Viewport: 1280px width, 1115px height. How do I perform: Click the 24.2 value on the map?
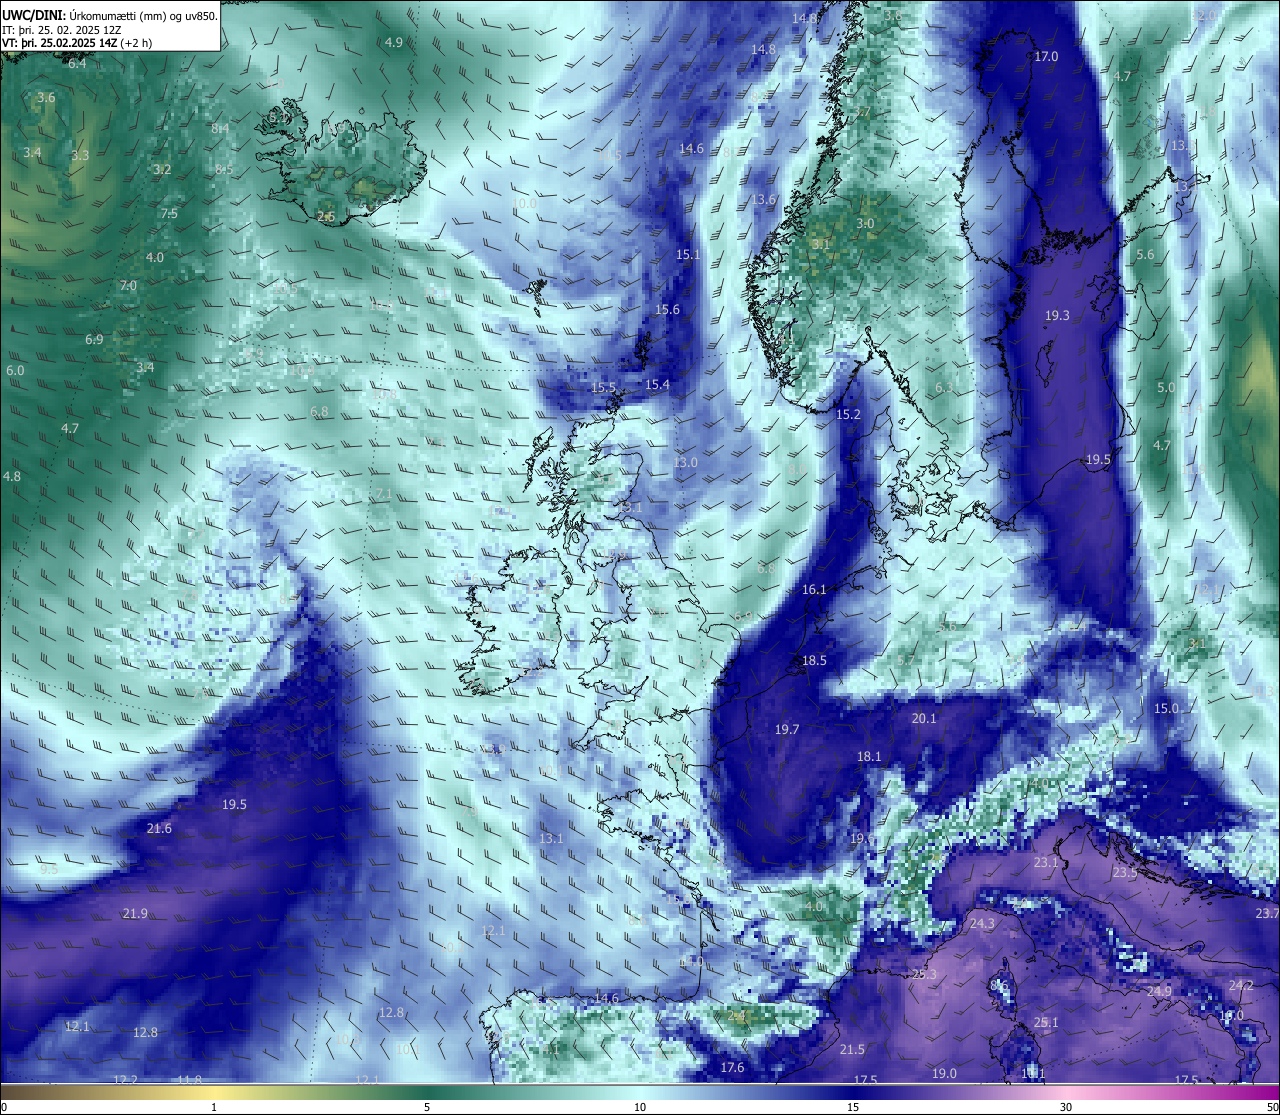(1241, 985)
